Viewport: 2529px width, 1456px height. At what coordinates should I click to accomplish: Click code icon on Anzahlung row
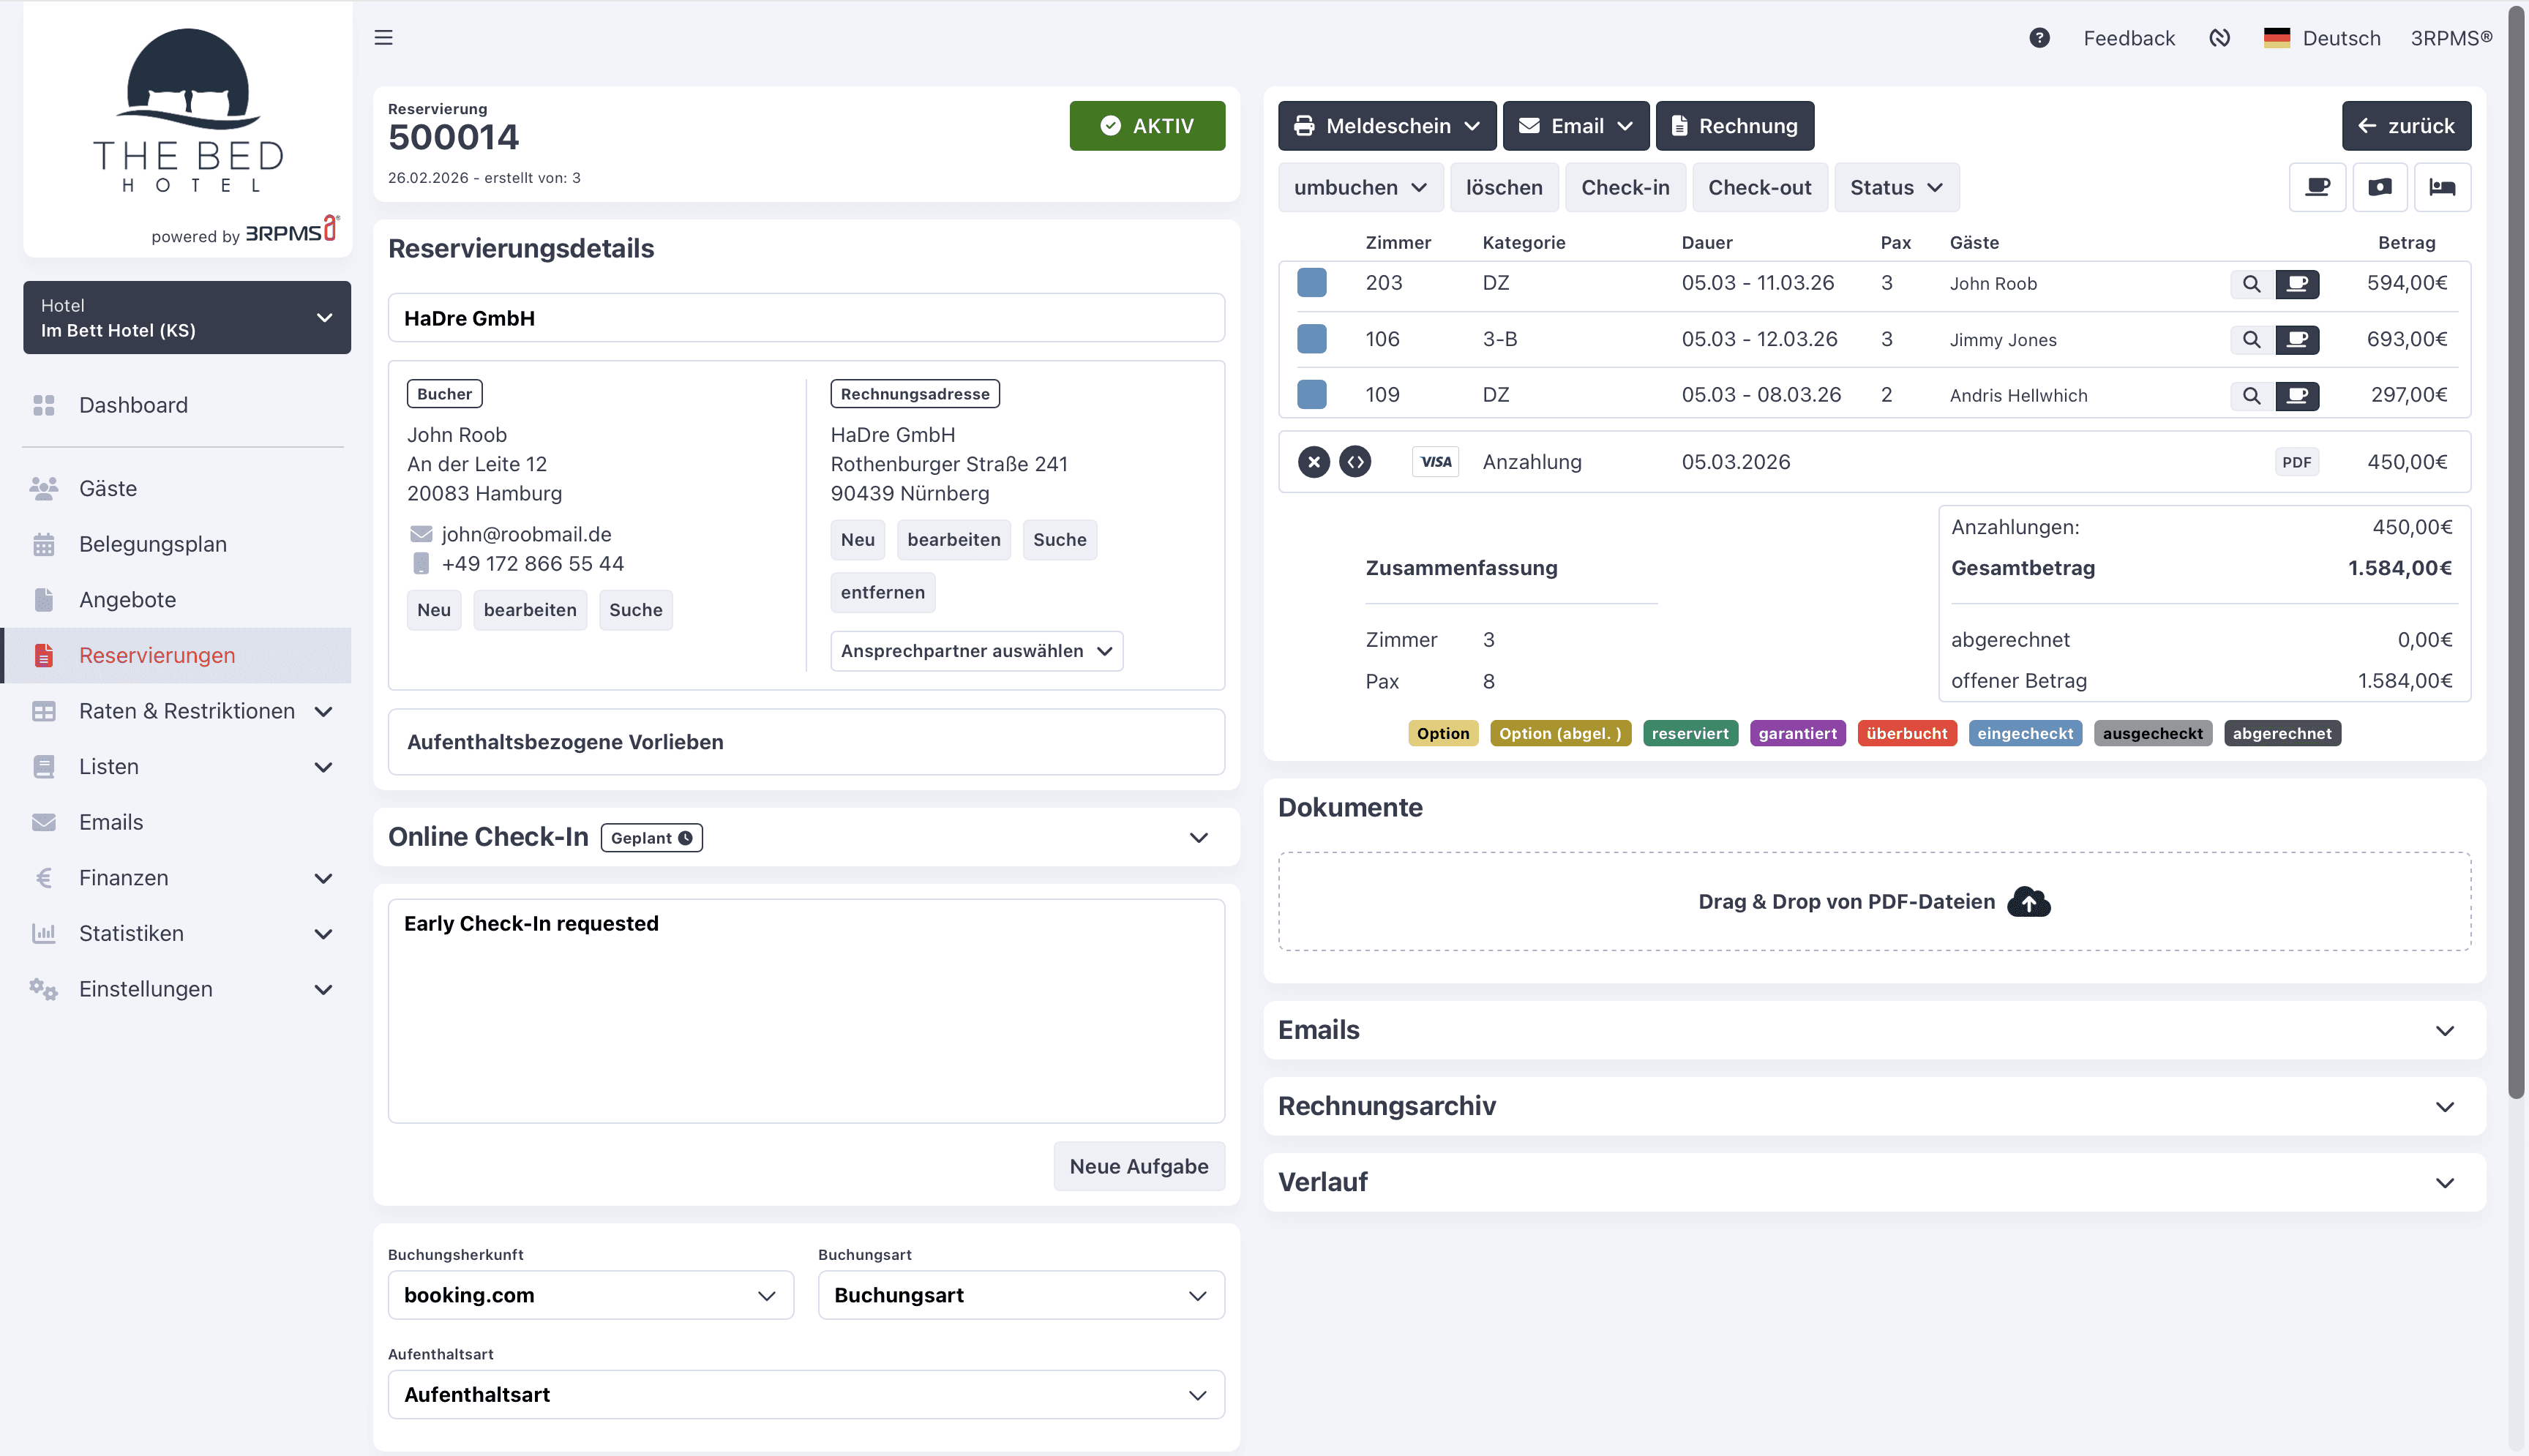pyautogui.click(x=1355, y=462)
